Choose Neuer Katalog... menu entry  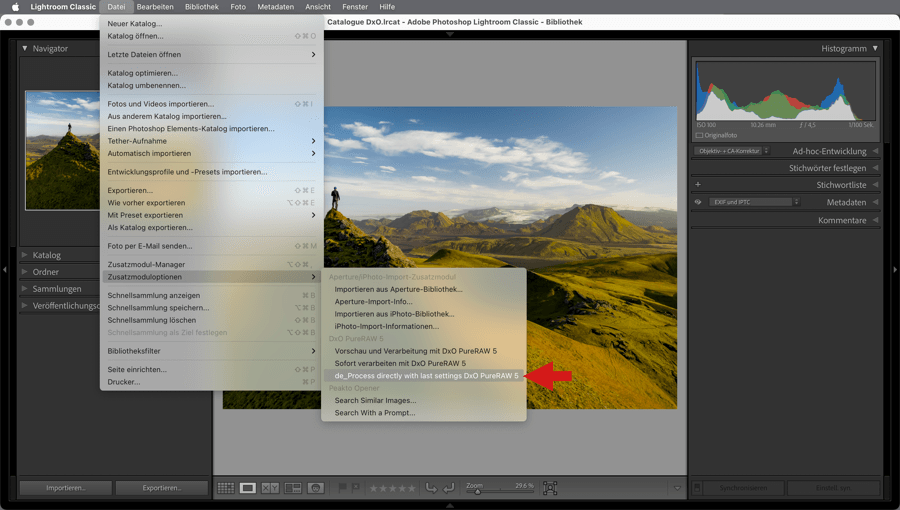(x=211, y=24)
